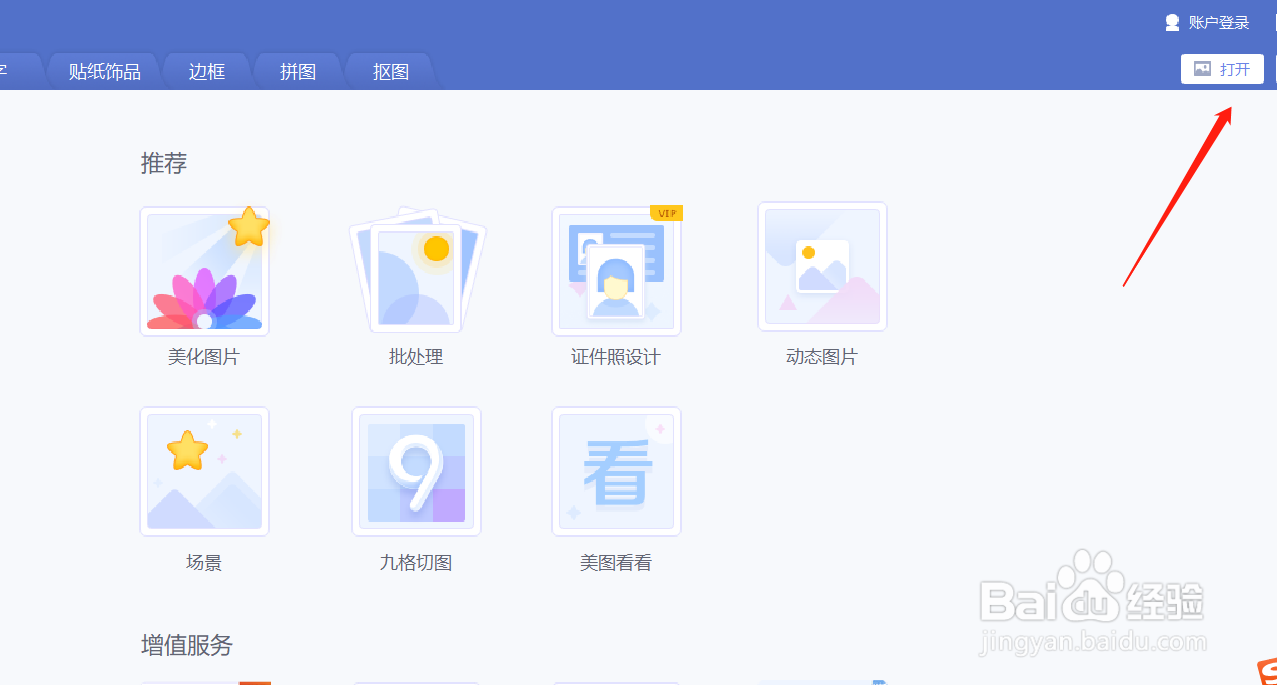Click the 增值服务 section heading

tap(185, 645)
